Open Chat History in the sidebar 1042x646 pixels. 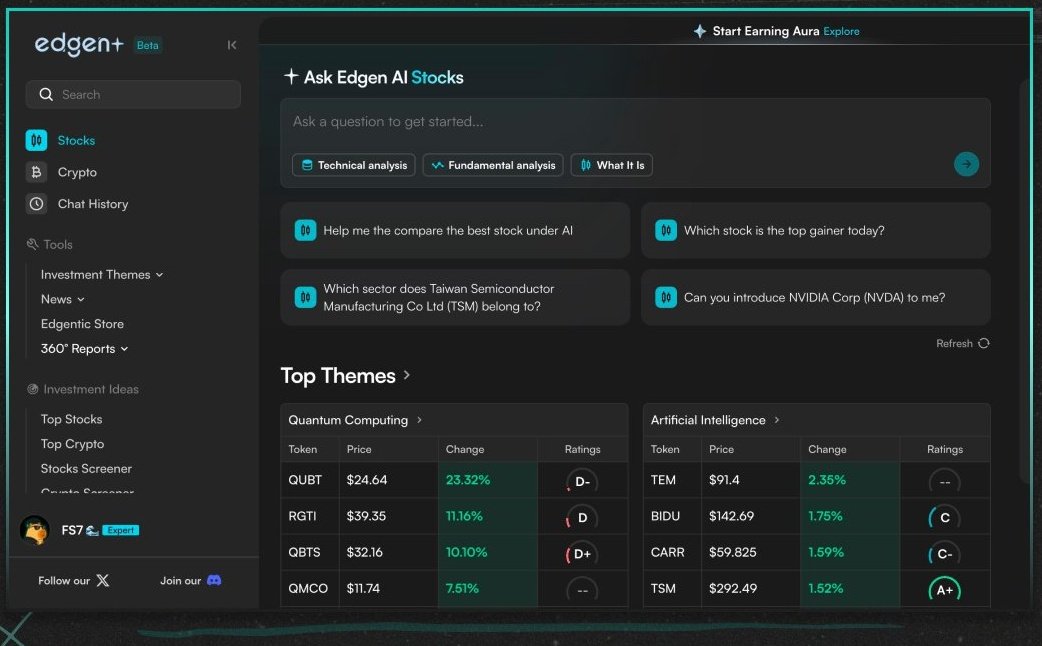93,204
